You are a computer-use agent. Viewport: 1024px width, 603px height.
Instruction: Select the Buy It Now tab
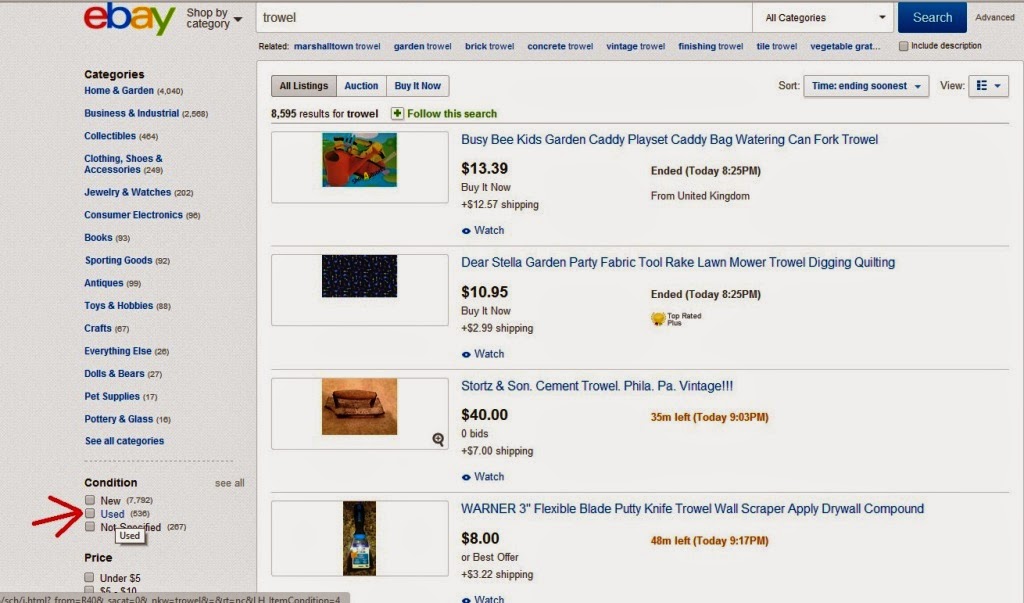tap(418, 86)
